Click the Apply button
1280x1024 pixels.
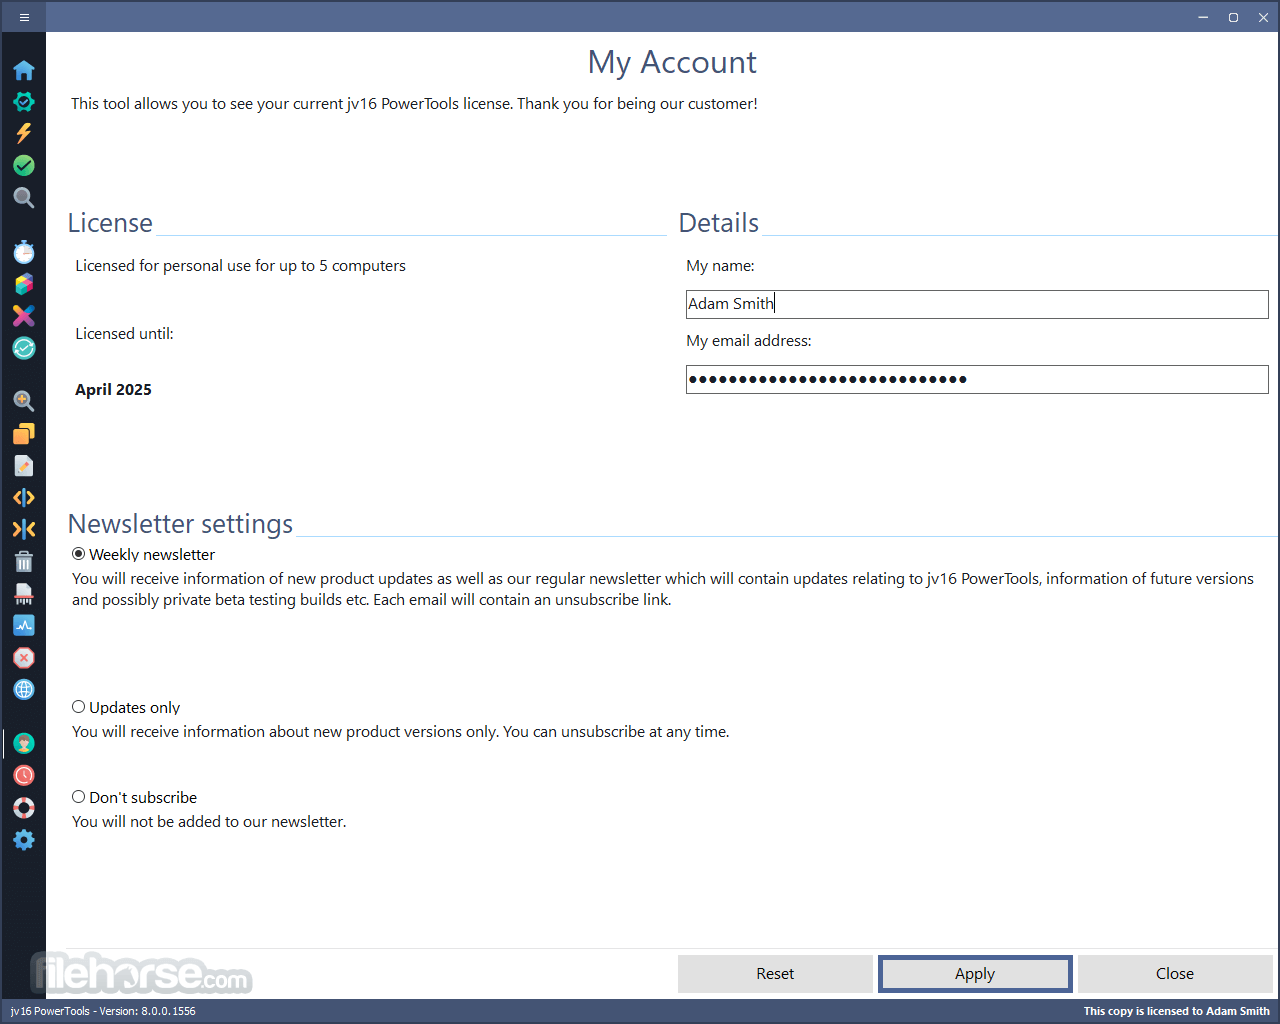(975, 974)
